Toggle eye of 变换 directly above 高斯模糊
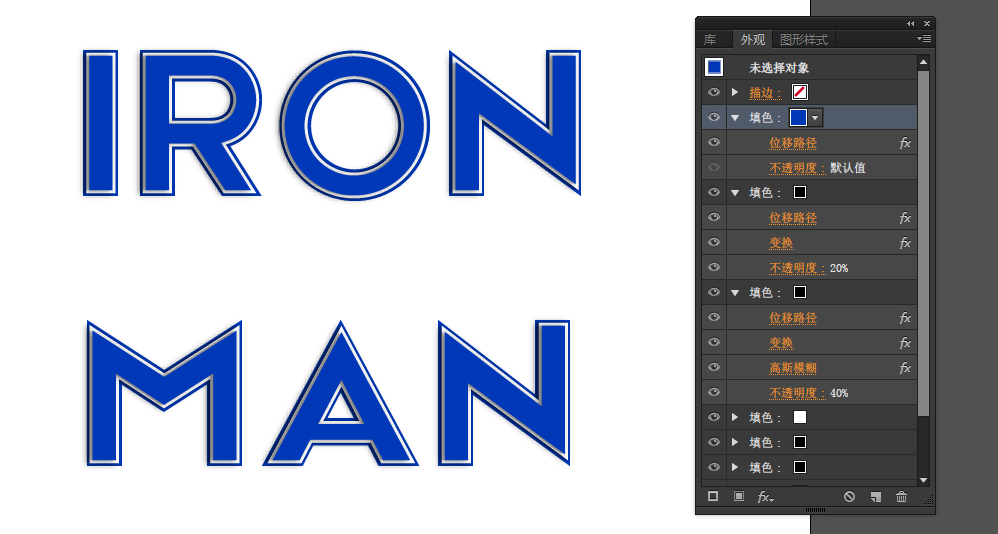This screenshot has height=534, width=998. pyautogui.click(x=714, y=342)
